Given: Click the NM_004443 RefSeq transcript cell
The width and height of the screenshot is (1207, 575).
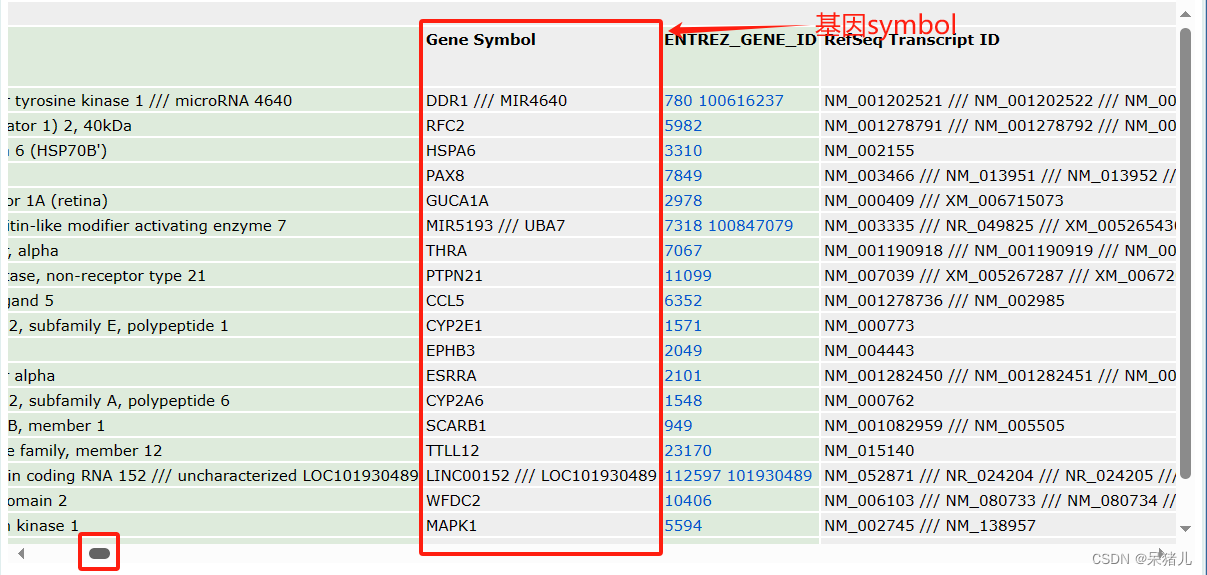Looking at the screenshot, I should (869, 351).
